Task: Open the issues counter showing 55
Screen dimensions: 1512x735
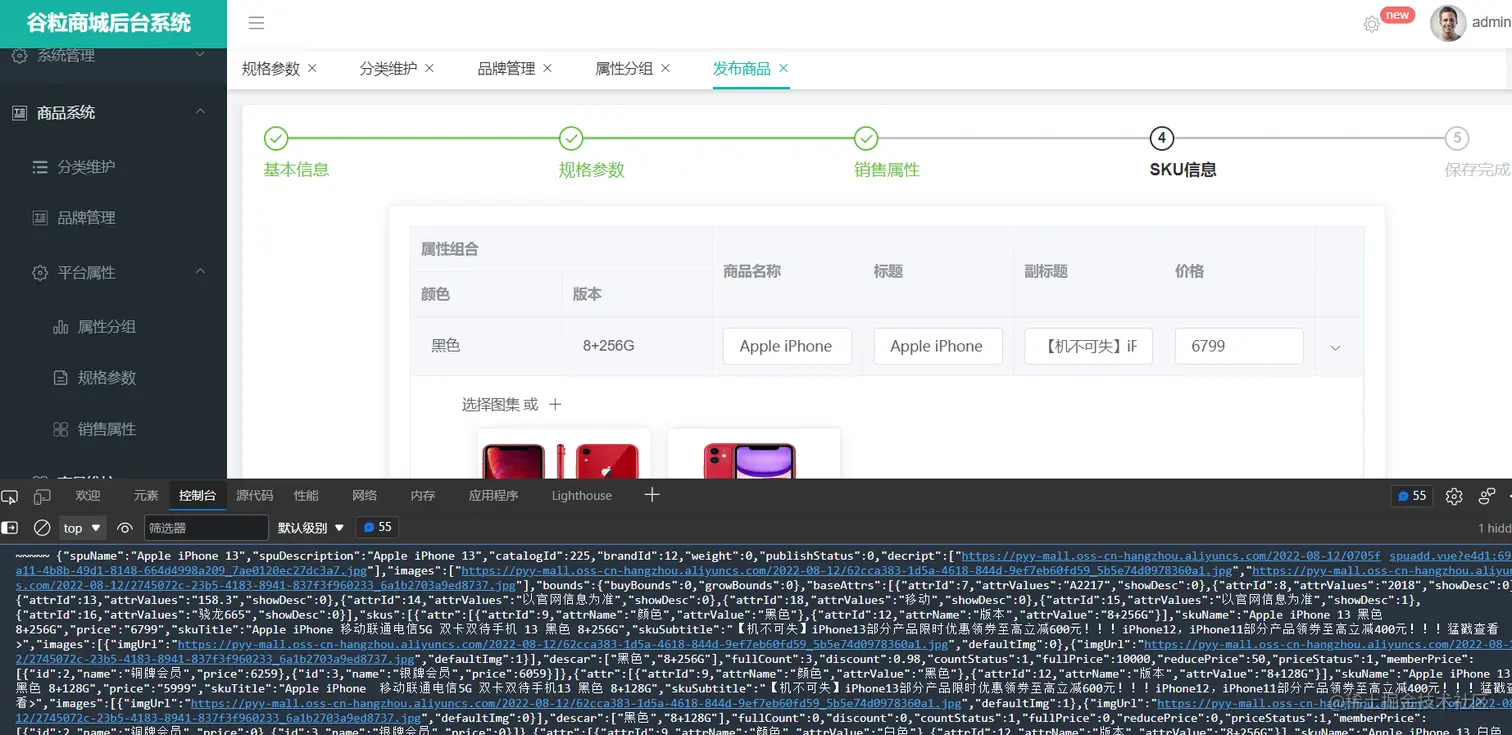Action: (1410, 495)
